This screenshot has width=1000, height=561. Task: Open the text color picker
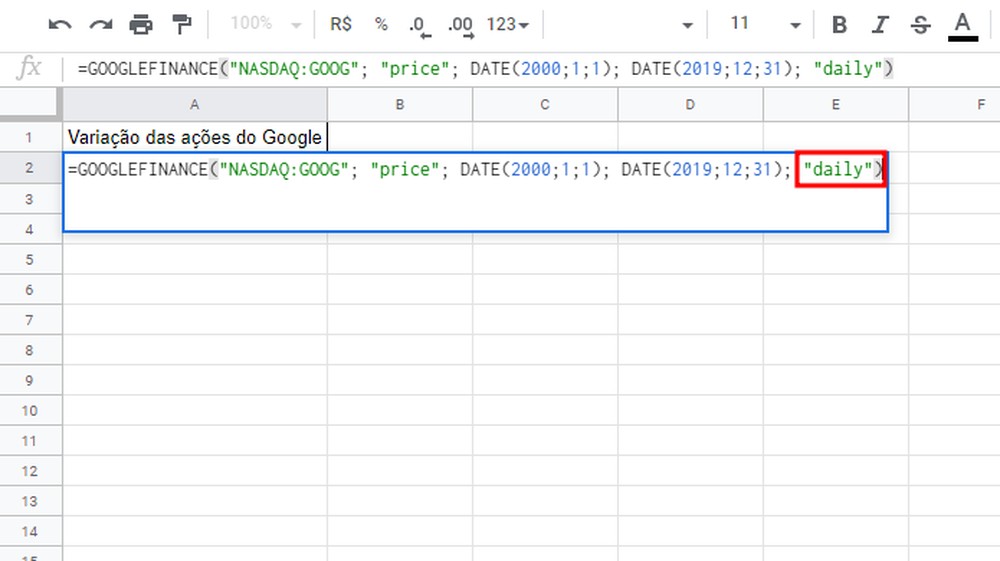click(x=962, y=26)
